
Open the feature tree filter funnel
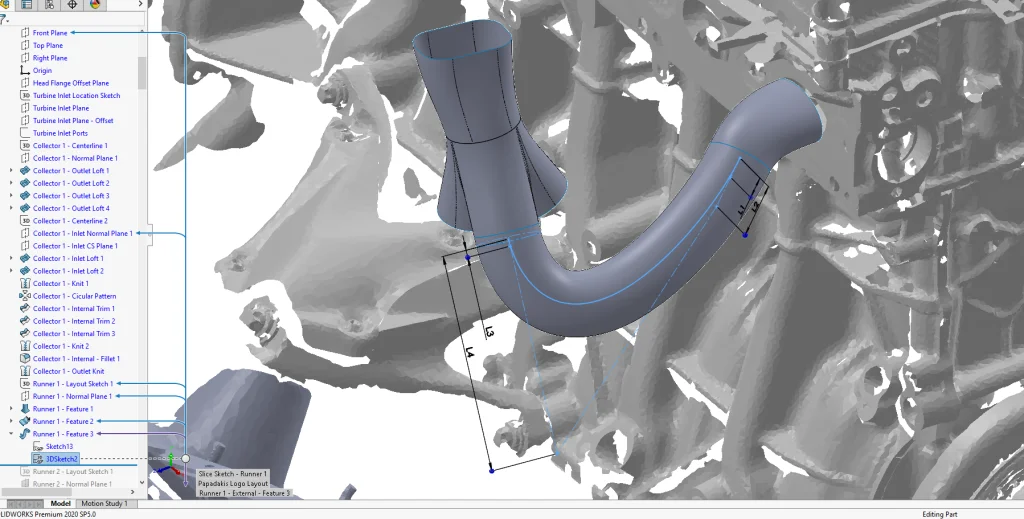coord(3,20)
